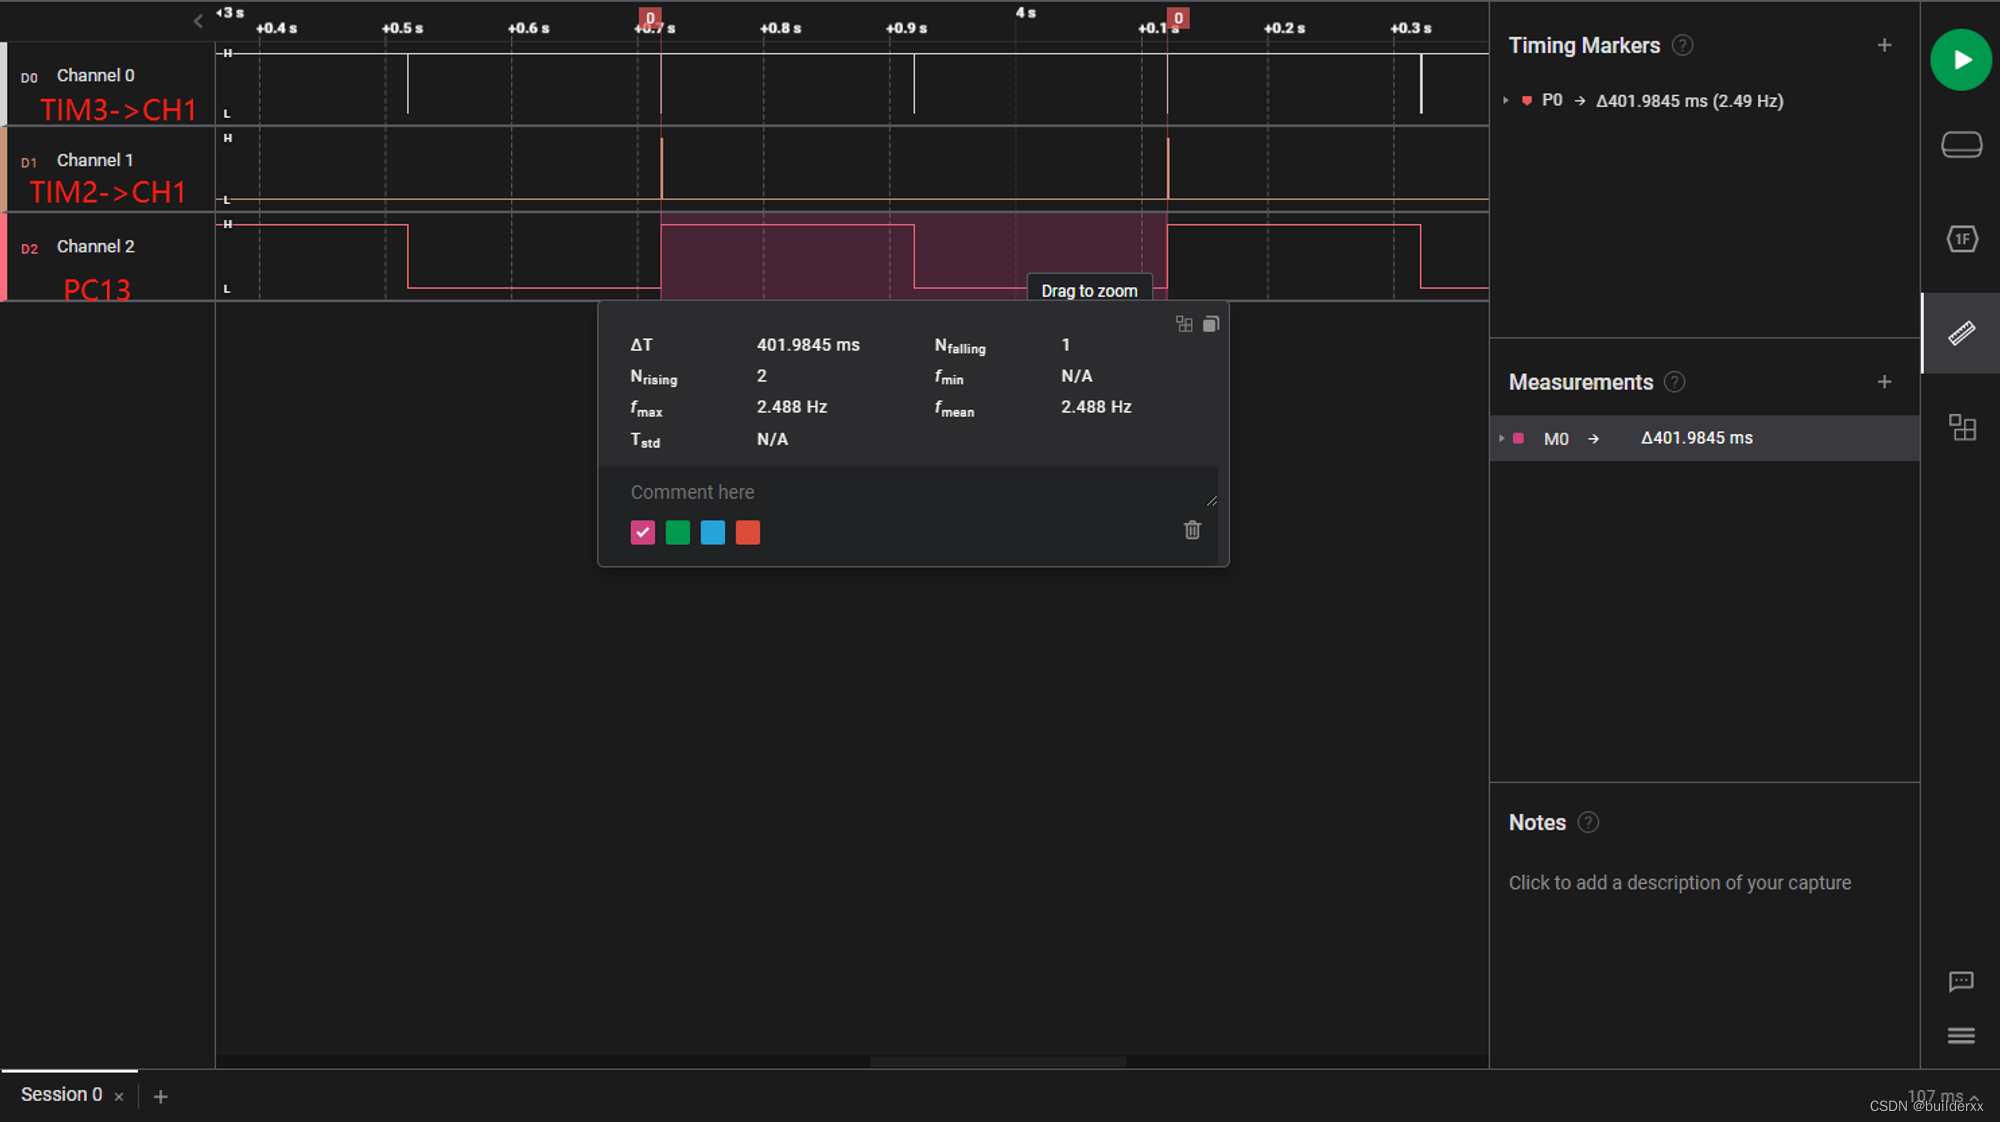
Task: Click the copy icon in measurement popup
Action: (x=1211, y=324)
